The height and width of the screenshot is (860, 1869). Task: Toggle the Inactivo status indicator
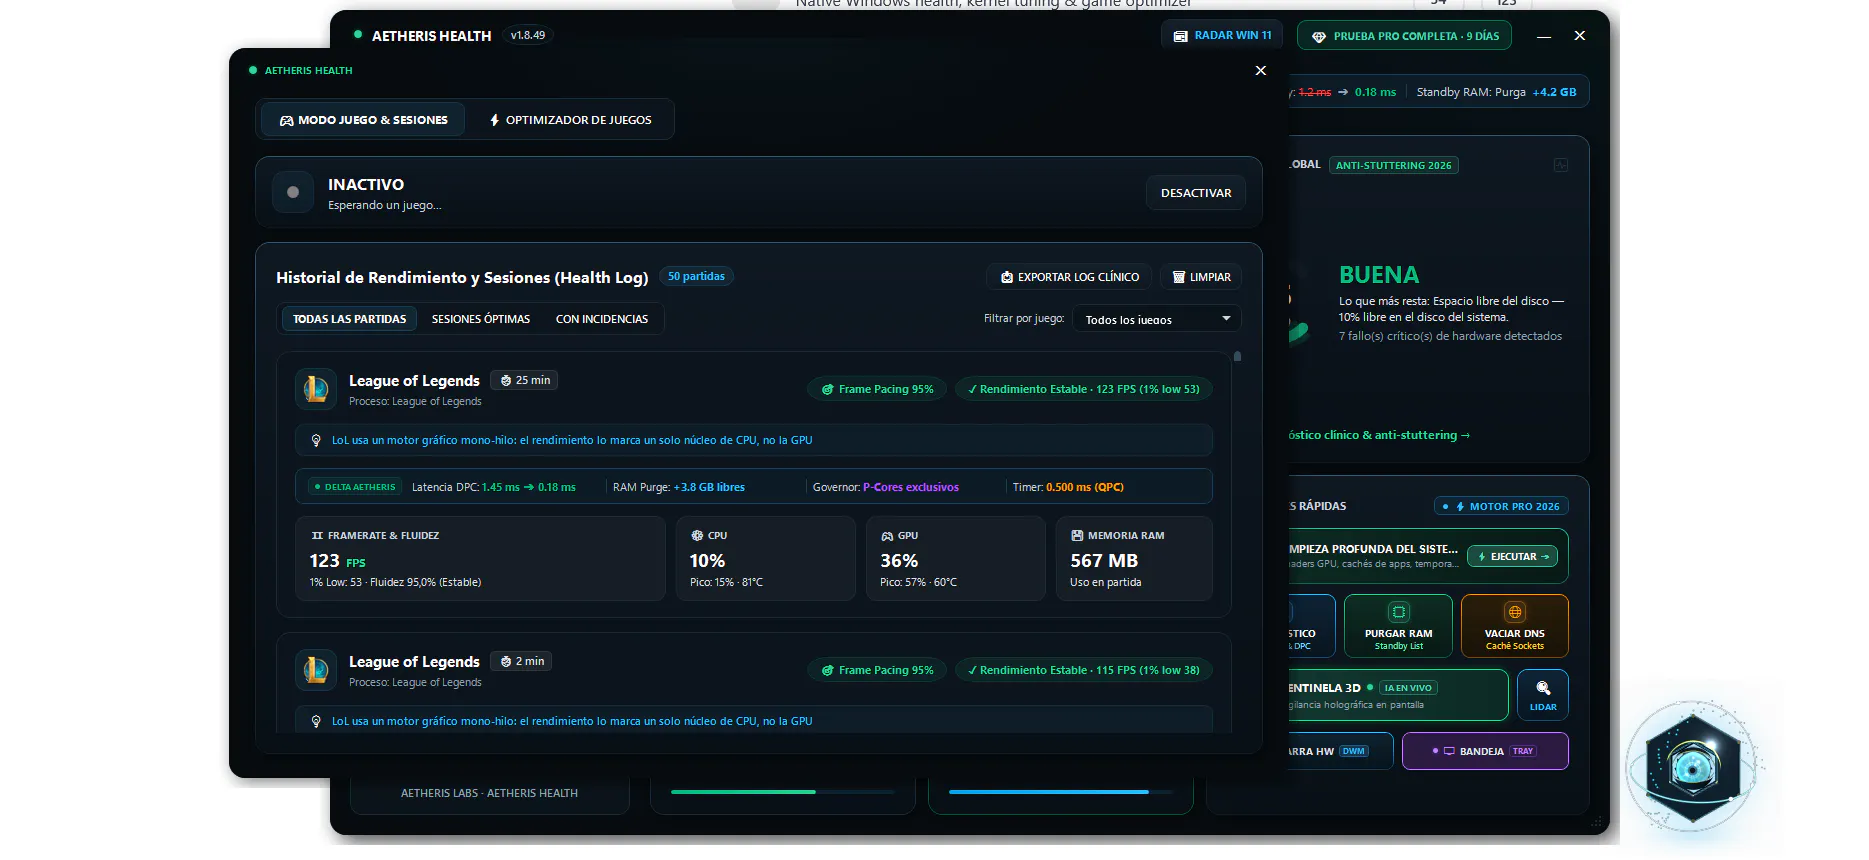coord(293,192)
